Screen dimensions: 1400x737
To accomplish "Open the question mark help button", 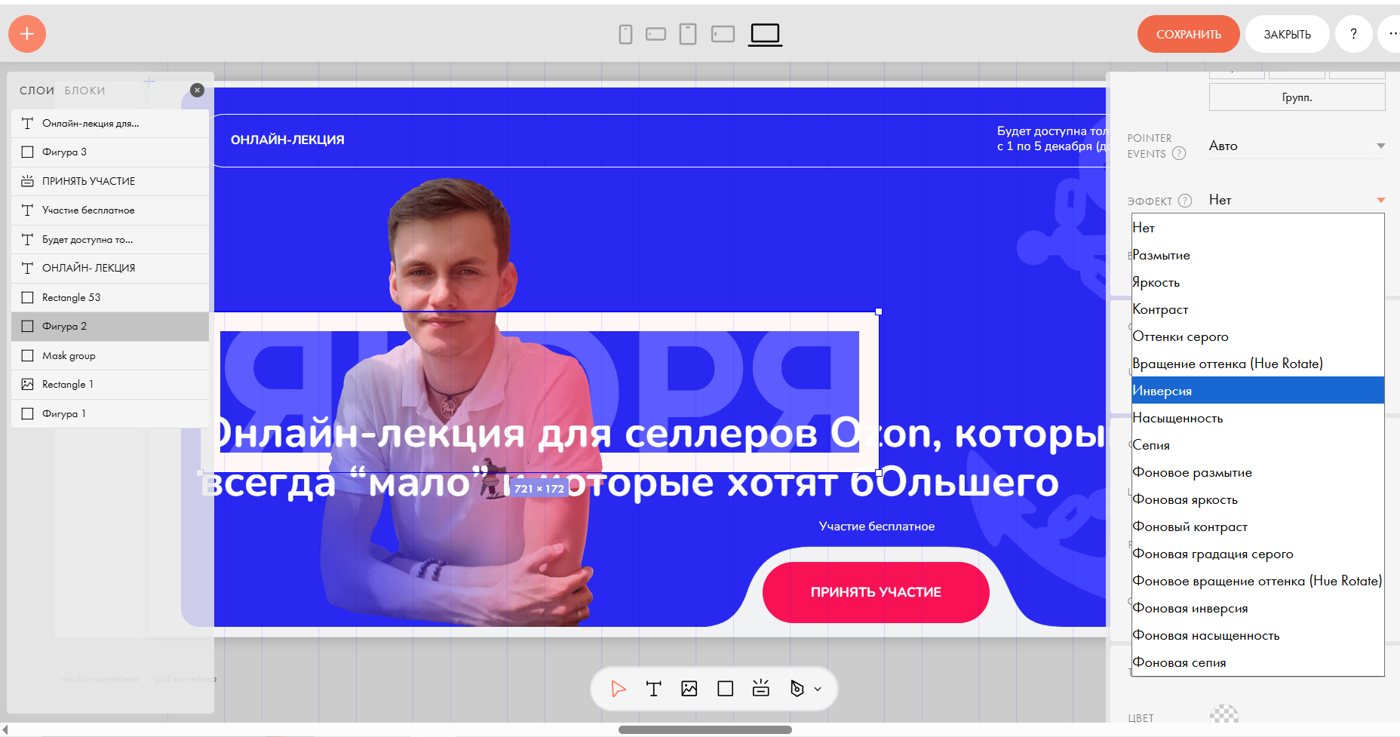I will [1353, 34].
